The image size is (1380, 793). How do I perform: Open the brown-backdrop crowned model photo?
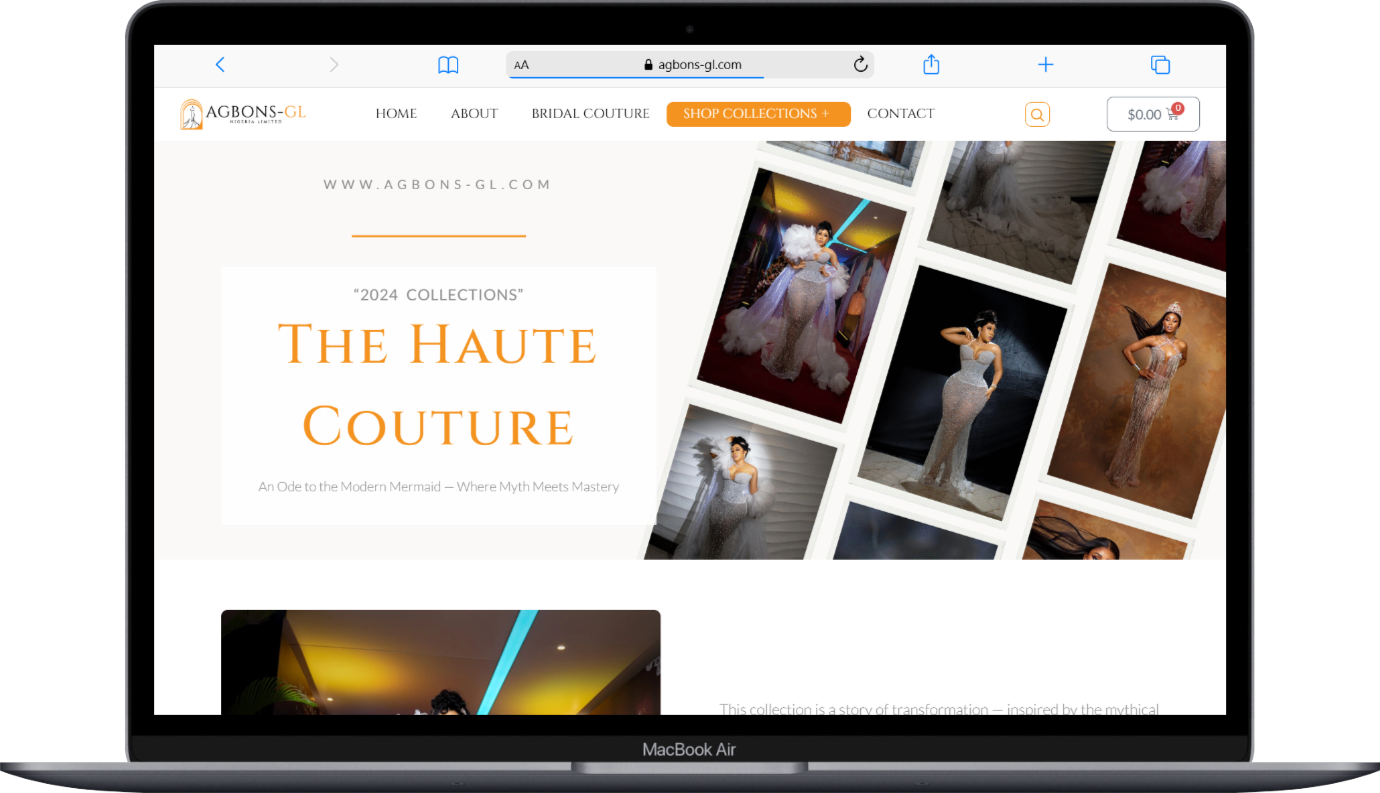tap(1137, 390)
